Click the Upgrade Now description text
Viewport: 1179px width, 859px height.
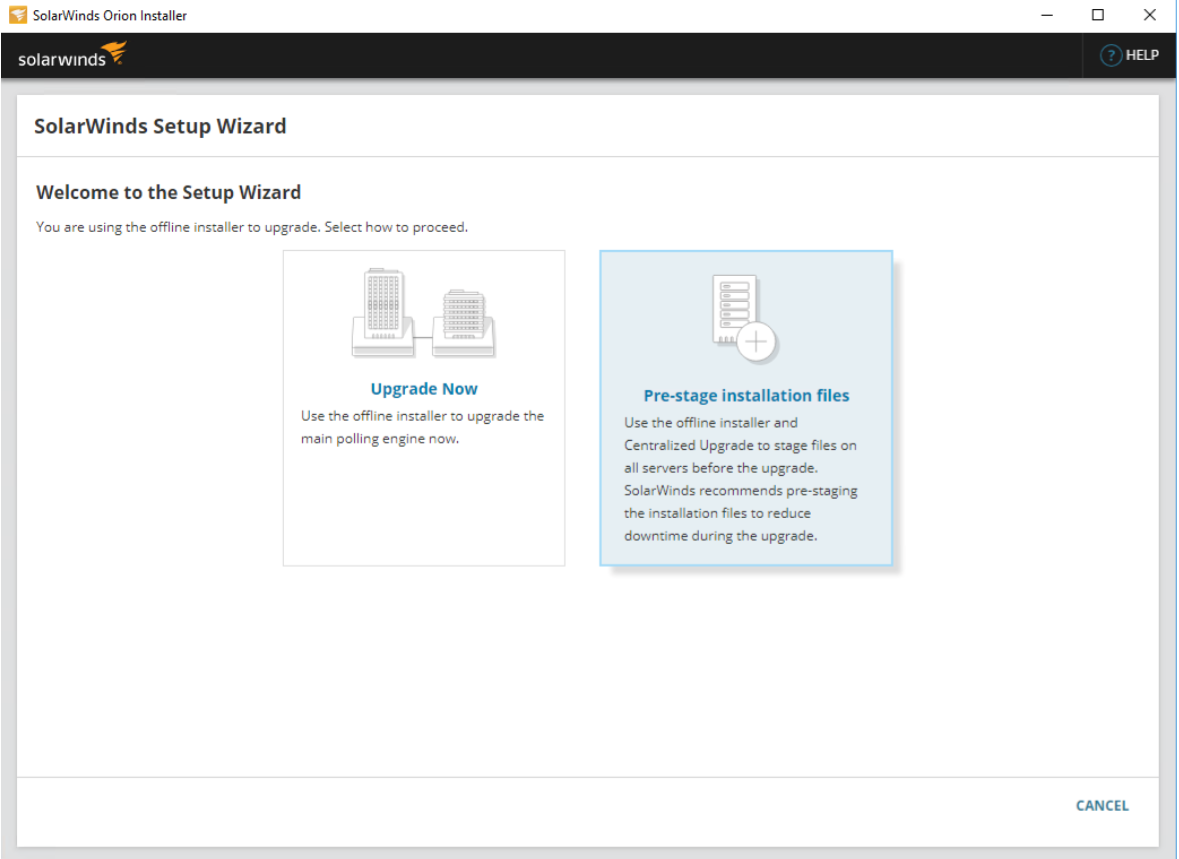click(422, 427)
